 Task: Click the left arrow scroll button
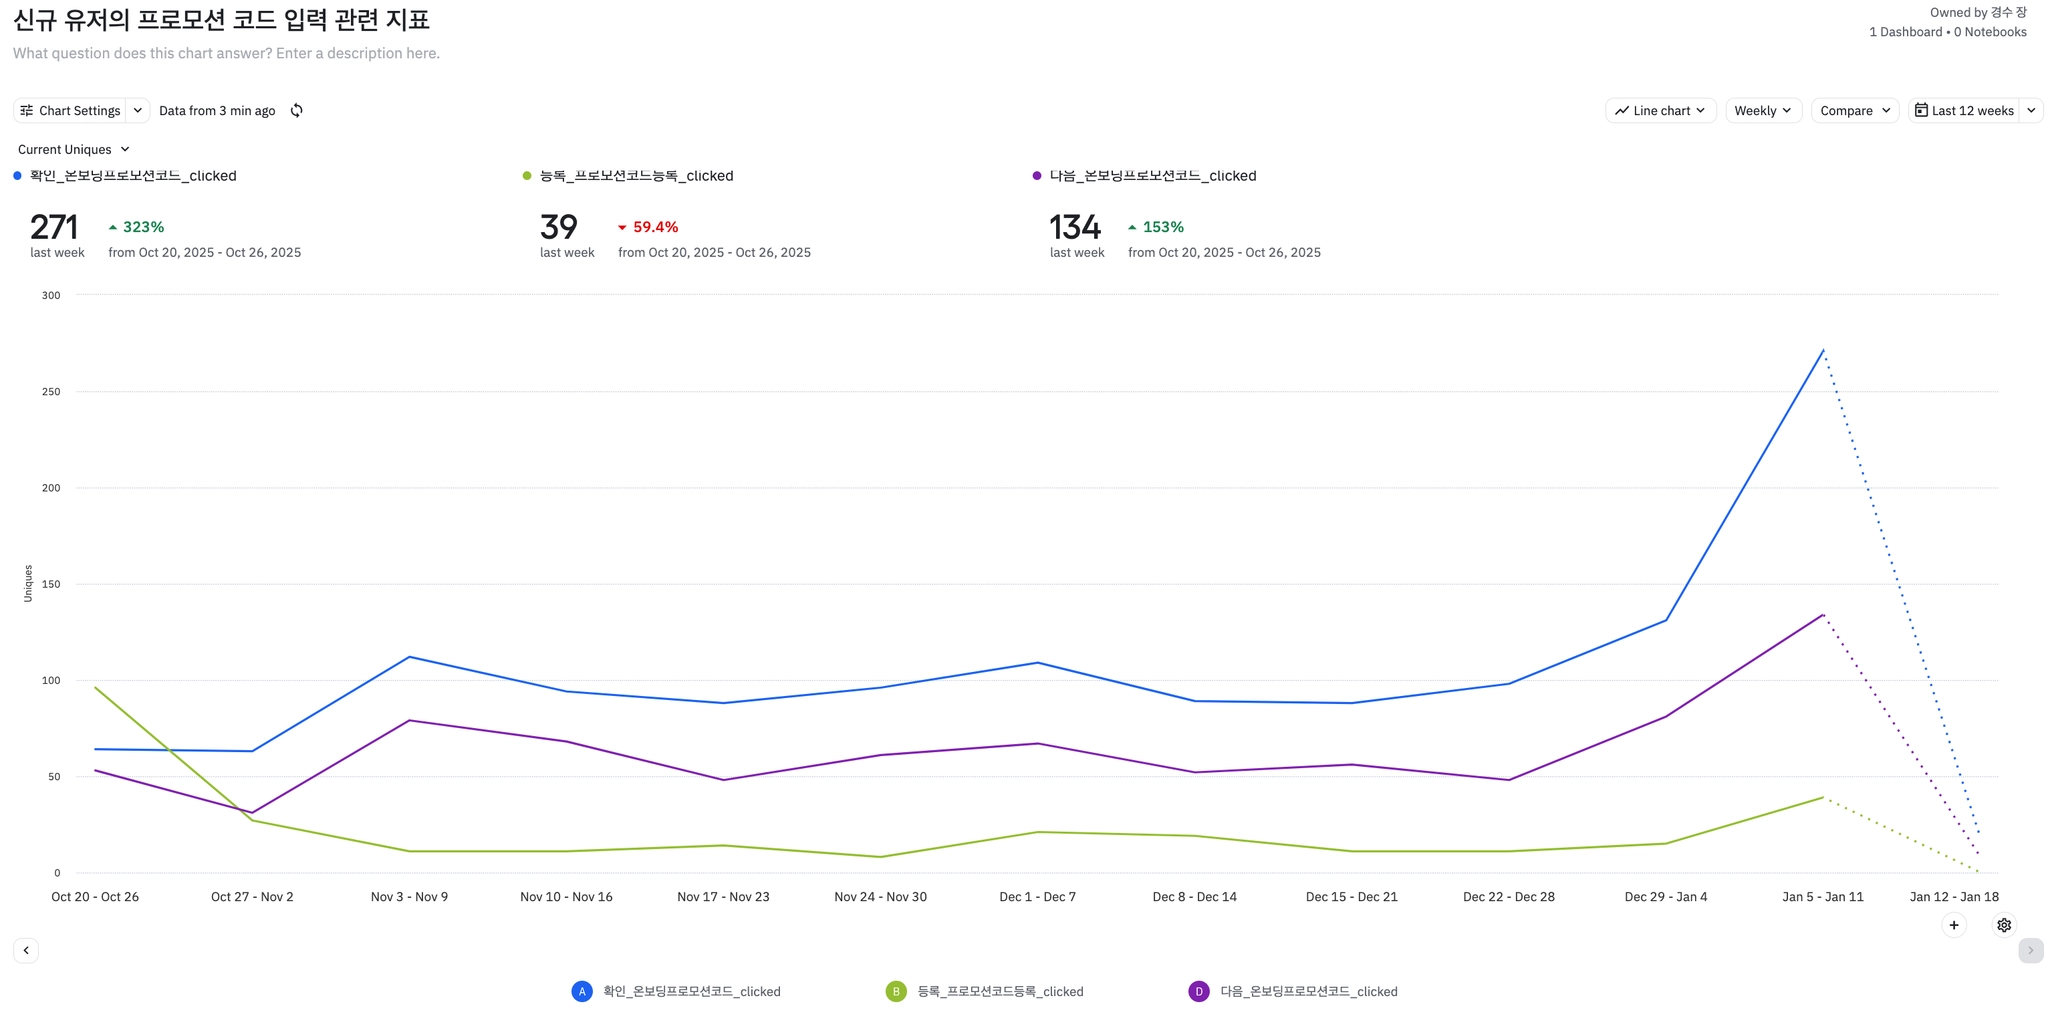26,950
